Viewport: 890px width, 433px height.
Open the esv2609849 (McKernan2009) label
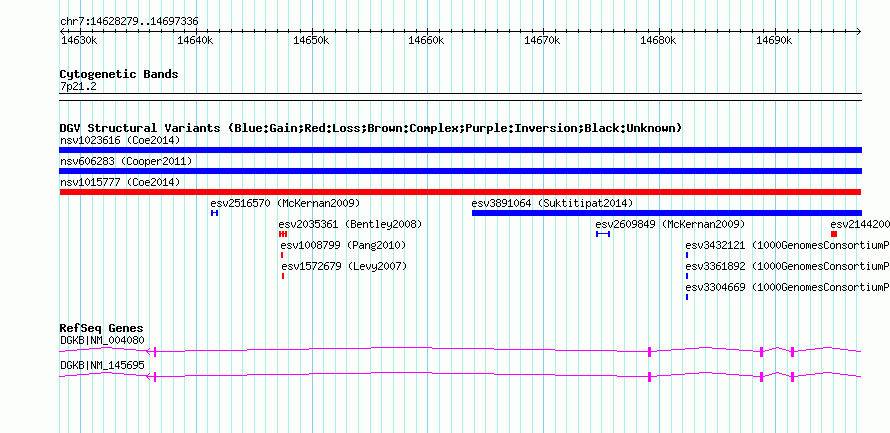(x=670, y=224)
